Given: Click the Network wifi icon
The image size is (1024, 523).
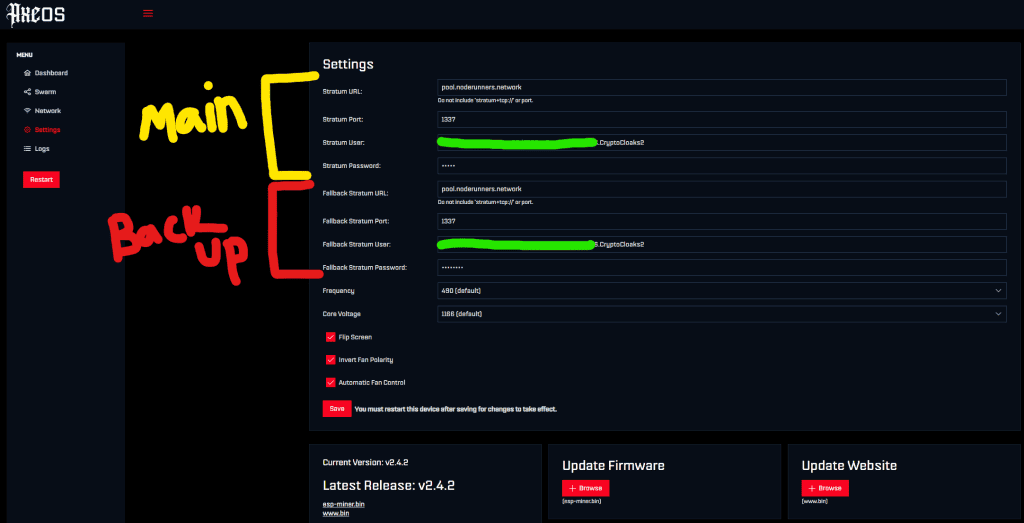Looking at the screenshot, I should (x=27, y=110).
